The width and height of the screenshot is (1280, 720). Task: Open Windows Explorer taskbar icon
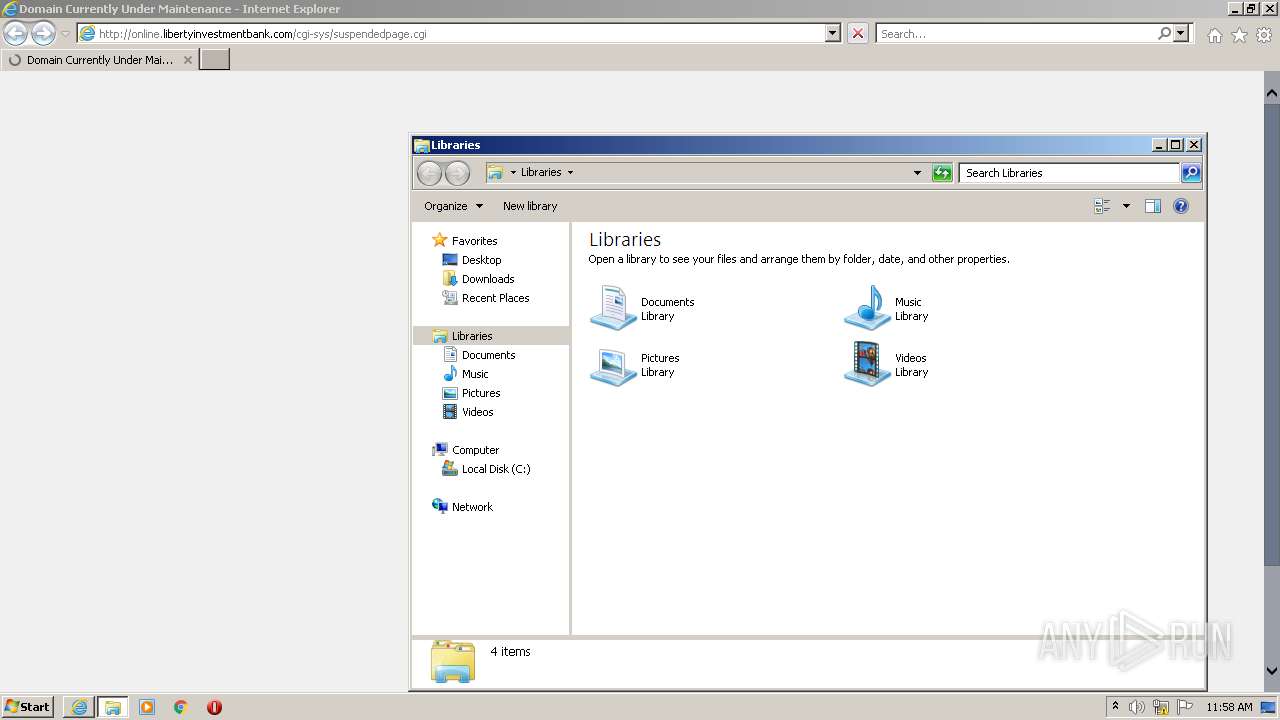tap(113, 707)
